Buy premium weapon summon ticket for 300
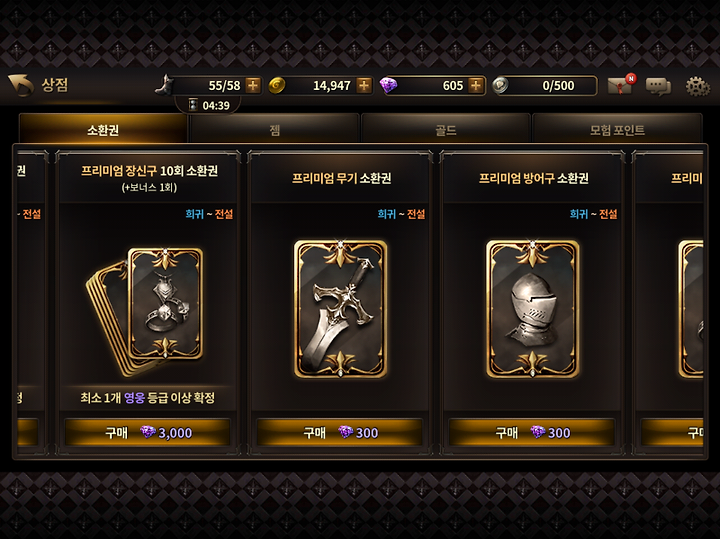The height and width of the screenshot is (539, 720). [x=340, y=432]
